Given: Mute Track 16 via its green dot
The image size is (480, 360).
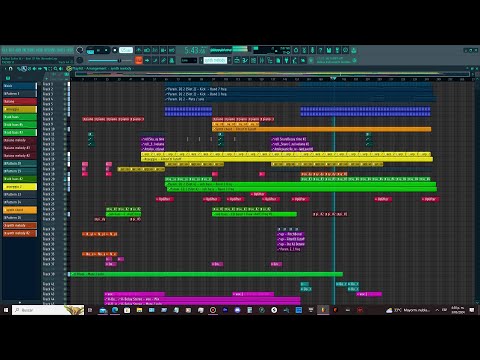Looking at the screenshot, I should pos(65,159).
